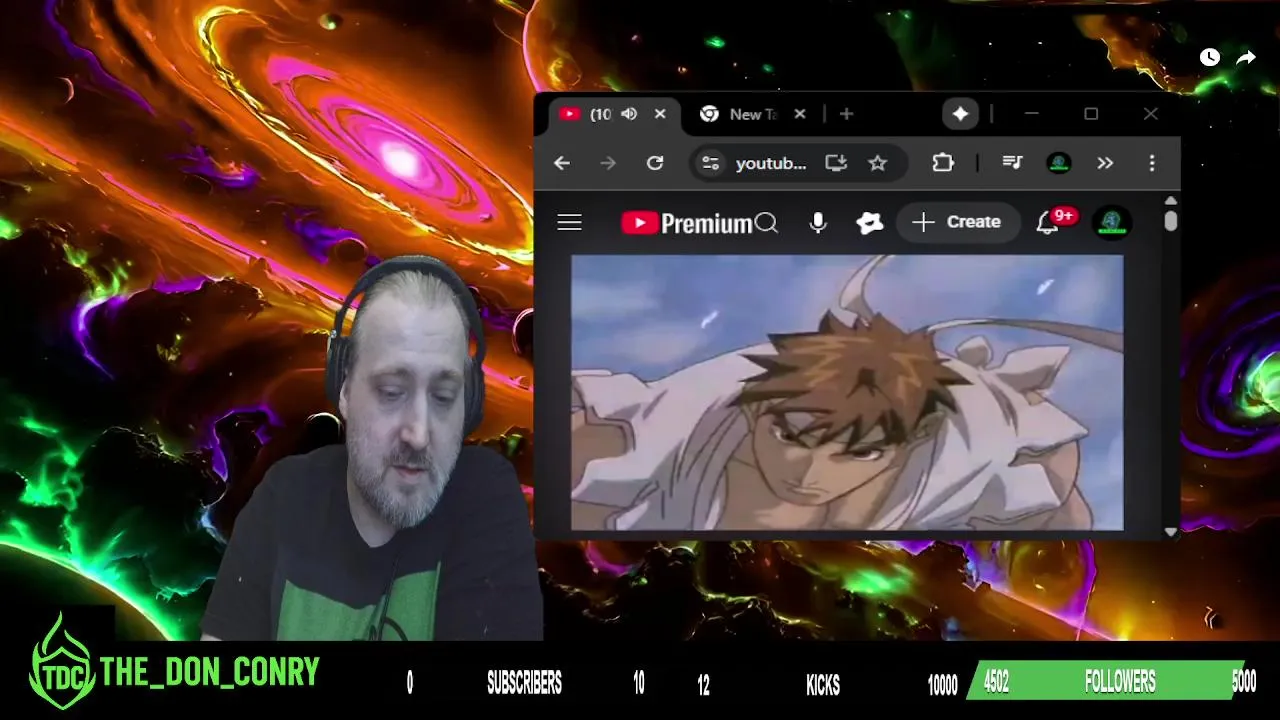Maximize the Chrome window
Image resolution: width=1280 pixels, height=720 pixels.
click(1091, 114)
